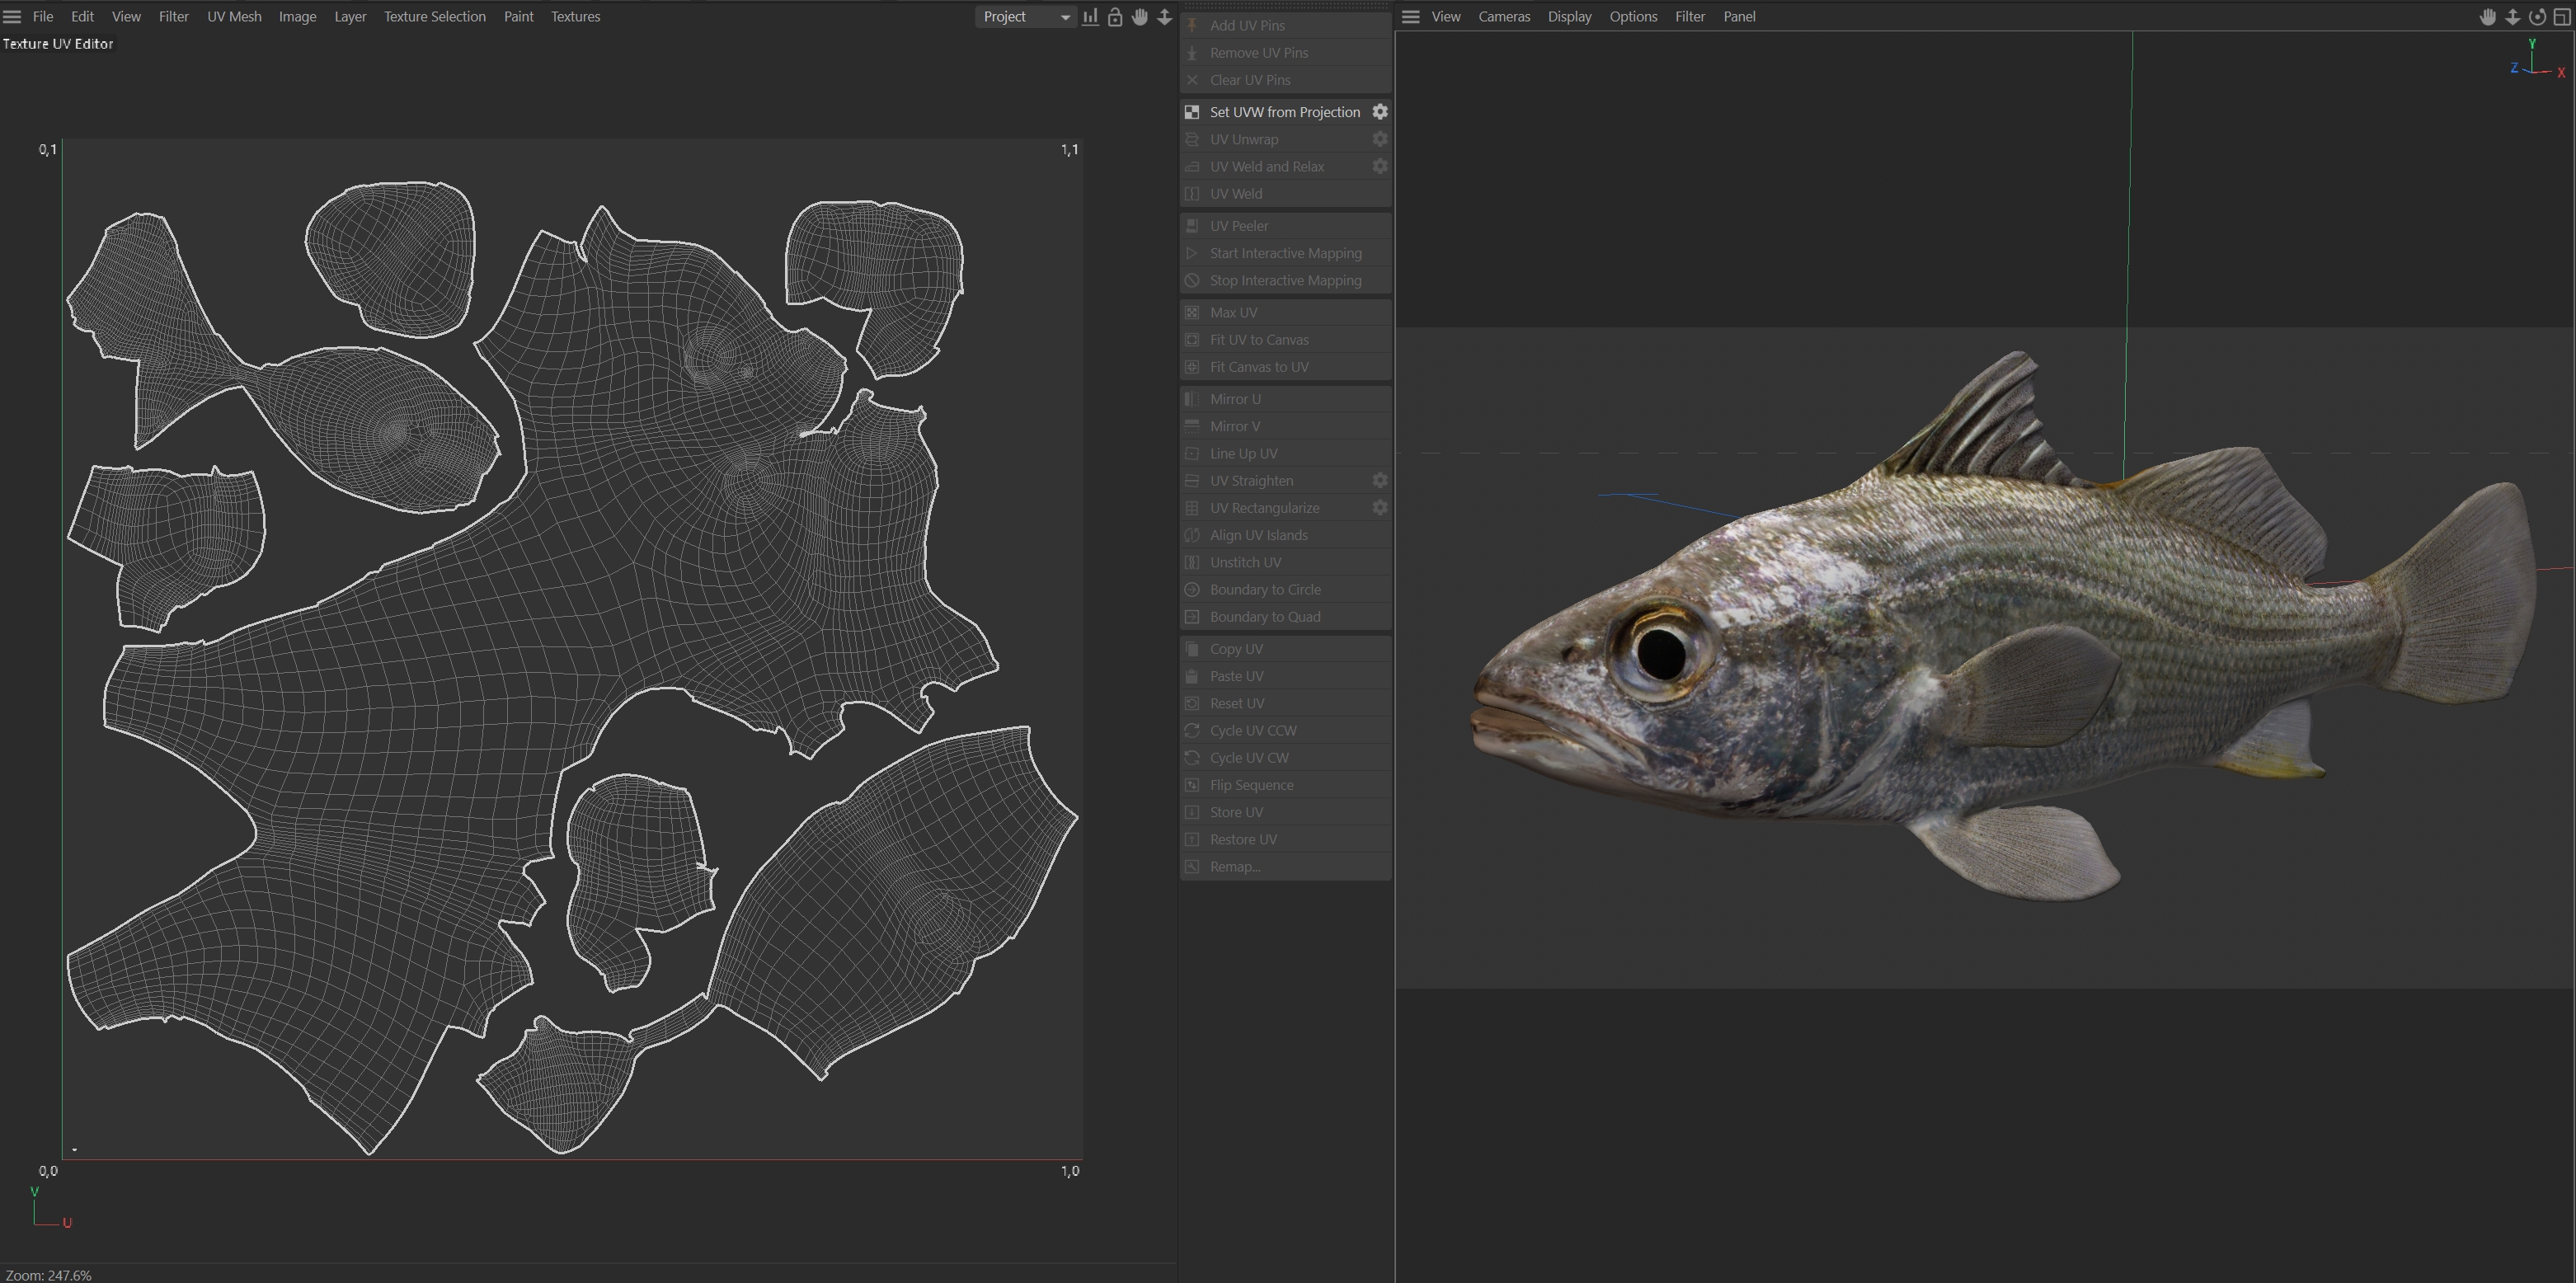Viewport: 2576px width, 1283px height.
Task: Click the viewport orbit rotate camera icon
Action: pyautogui.click(x=2537, y=16)
